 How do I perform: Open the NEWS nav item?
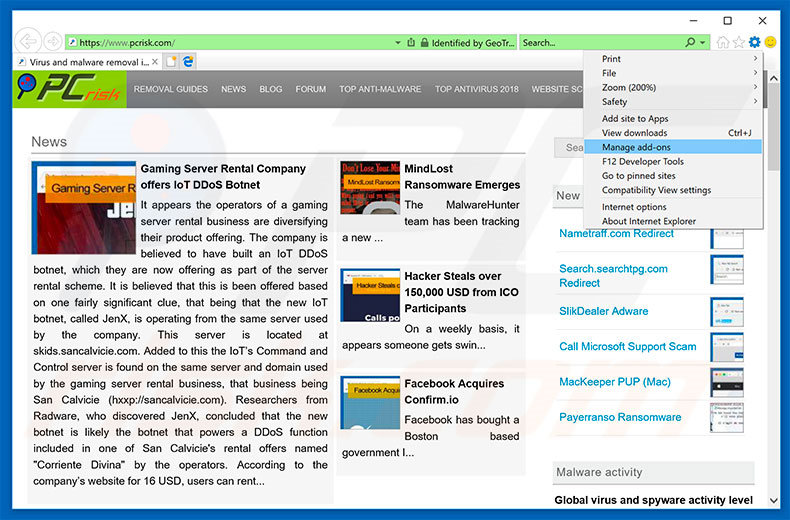(x=234, y=89)
